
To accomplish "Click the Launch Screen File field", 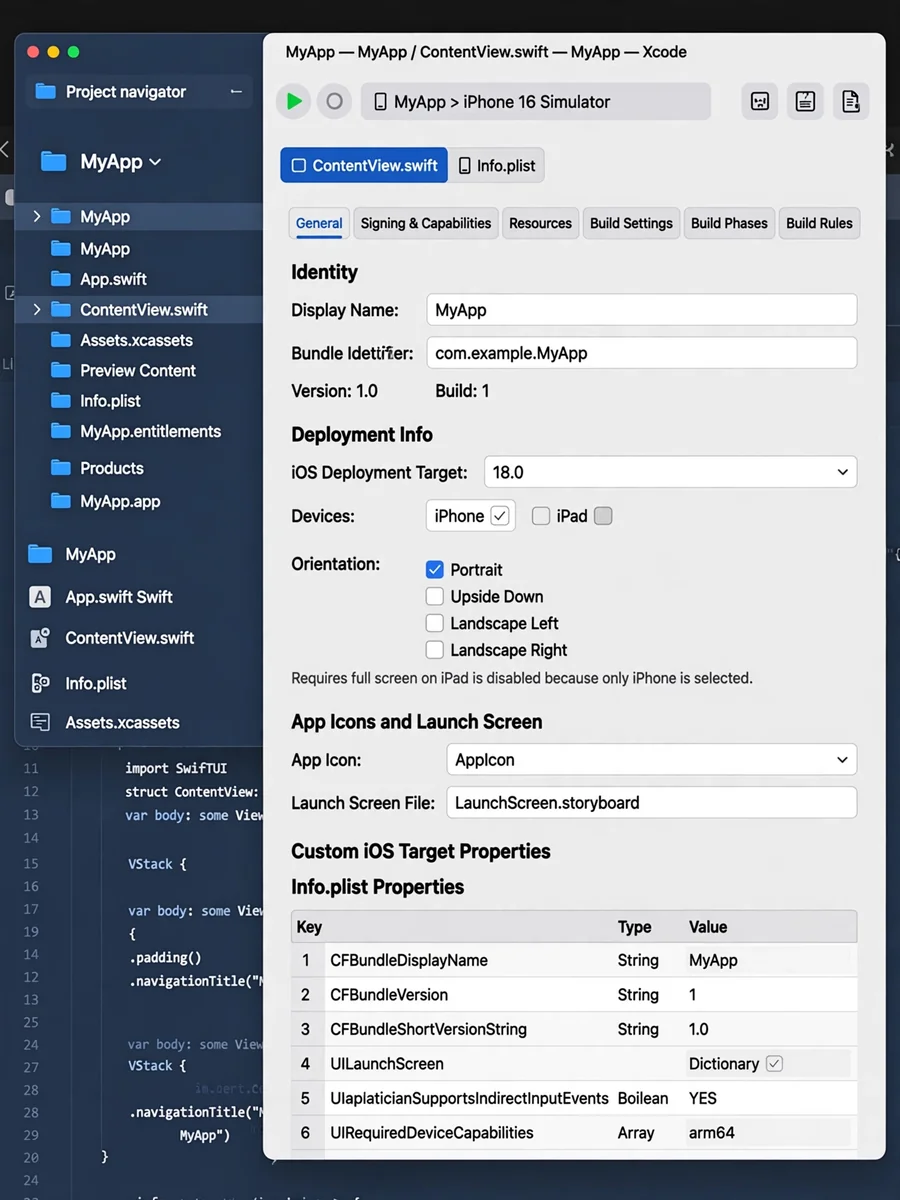I will click(x=651, y=803).
